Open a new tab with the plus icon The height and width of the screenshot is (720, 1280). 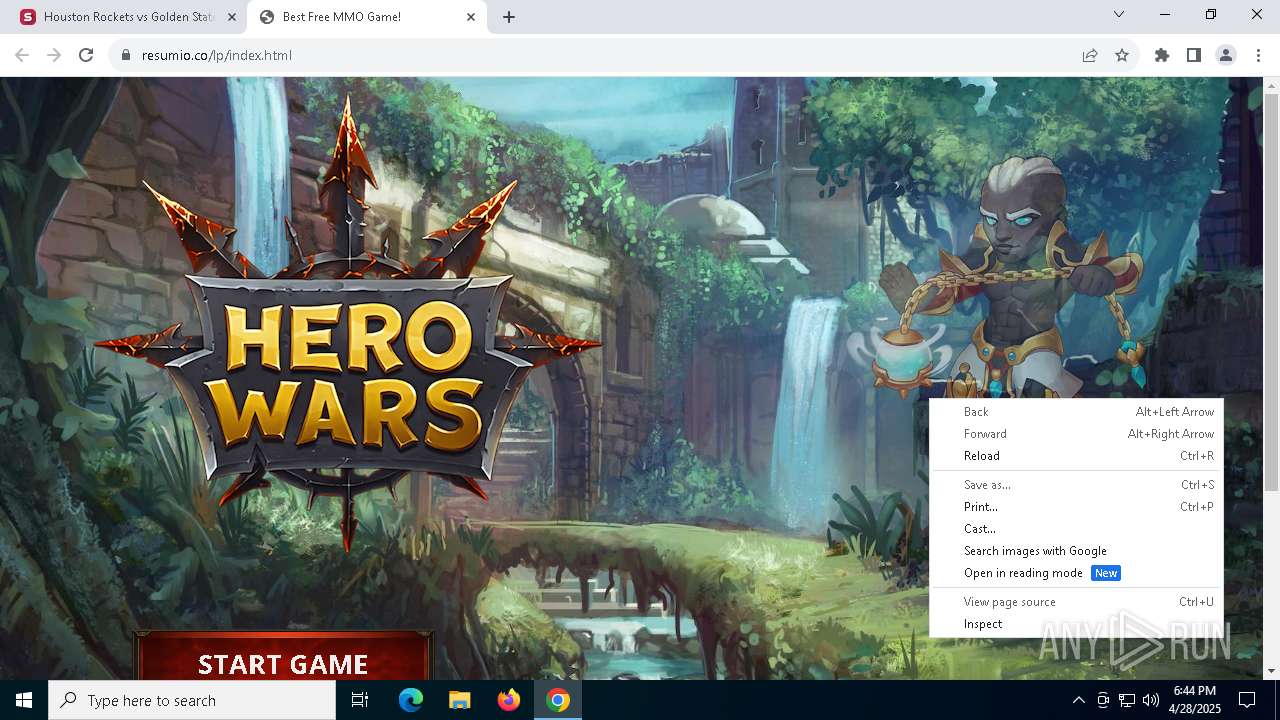(x=509, y=17)
